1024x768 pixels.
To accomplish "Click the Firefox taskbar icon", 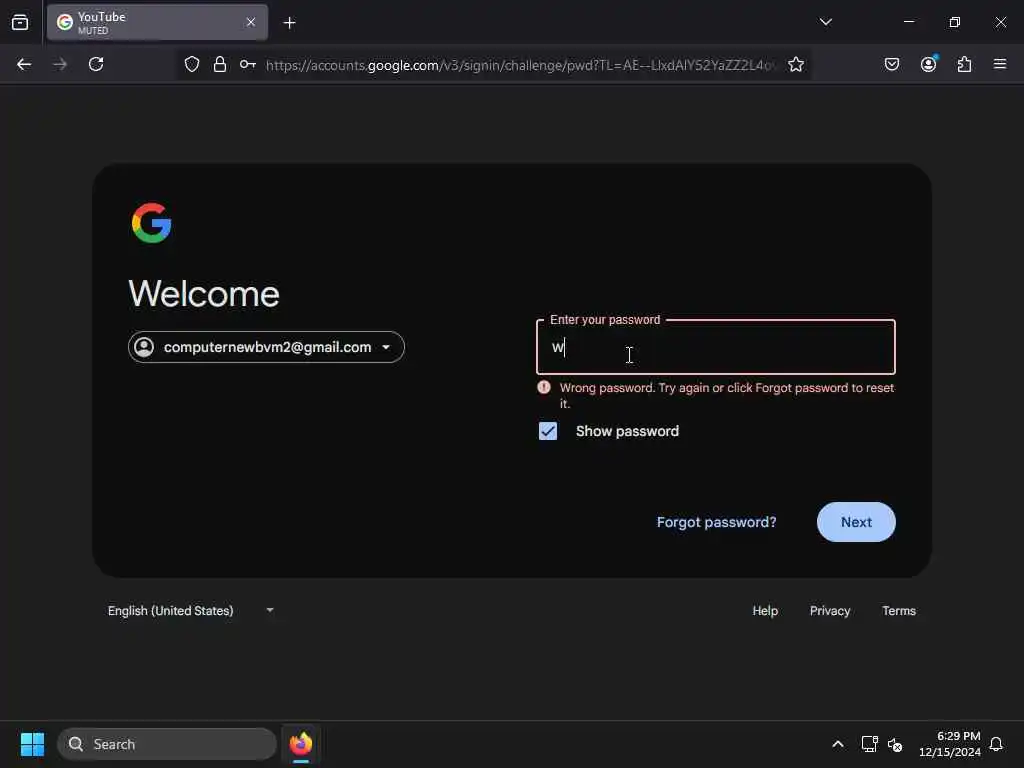I will tap(300, 744).
